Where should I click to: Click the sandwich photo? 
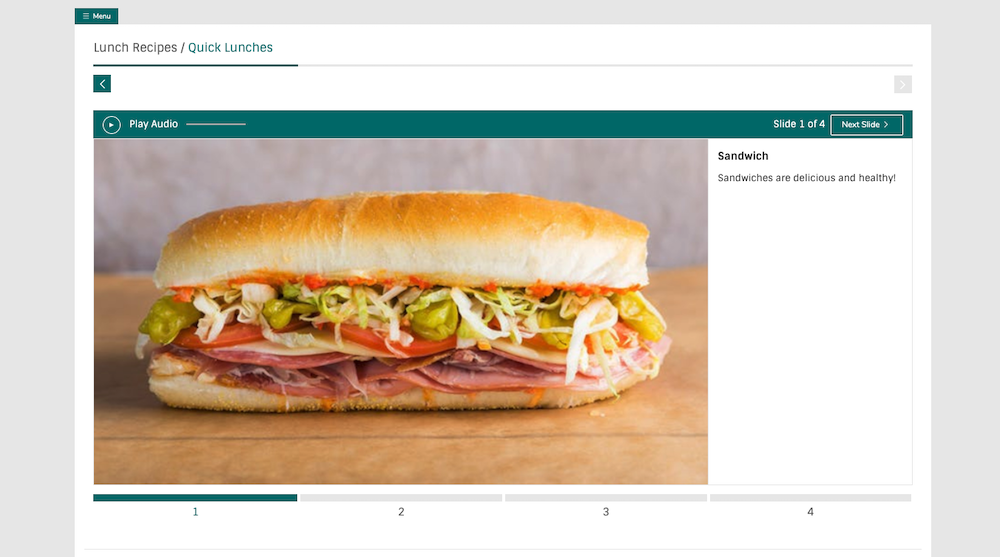tap(401, 311)
